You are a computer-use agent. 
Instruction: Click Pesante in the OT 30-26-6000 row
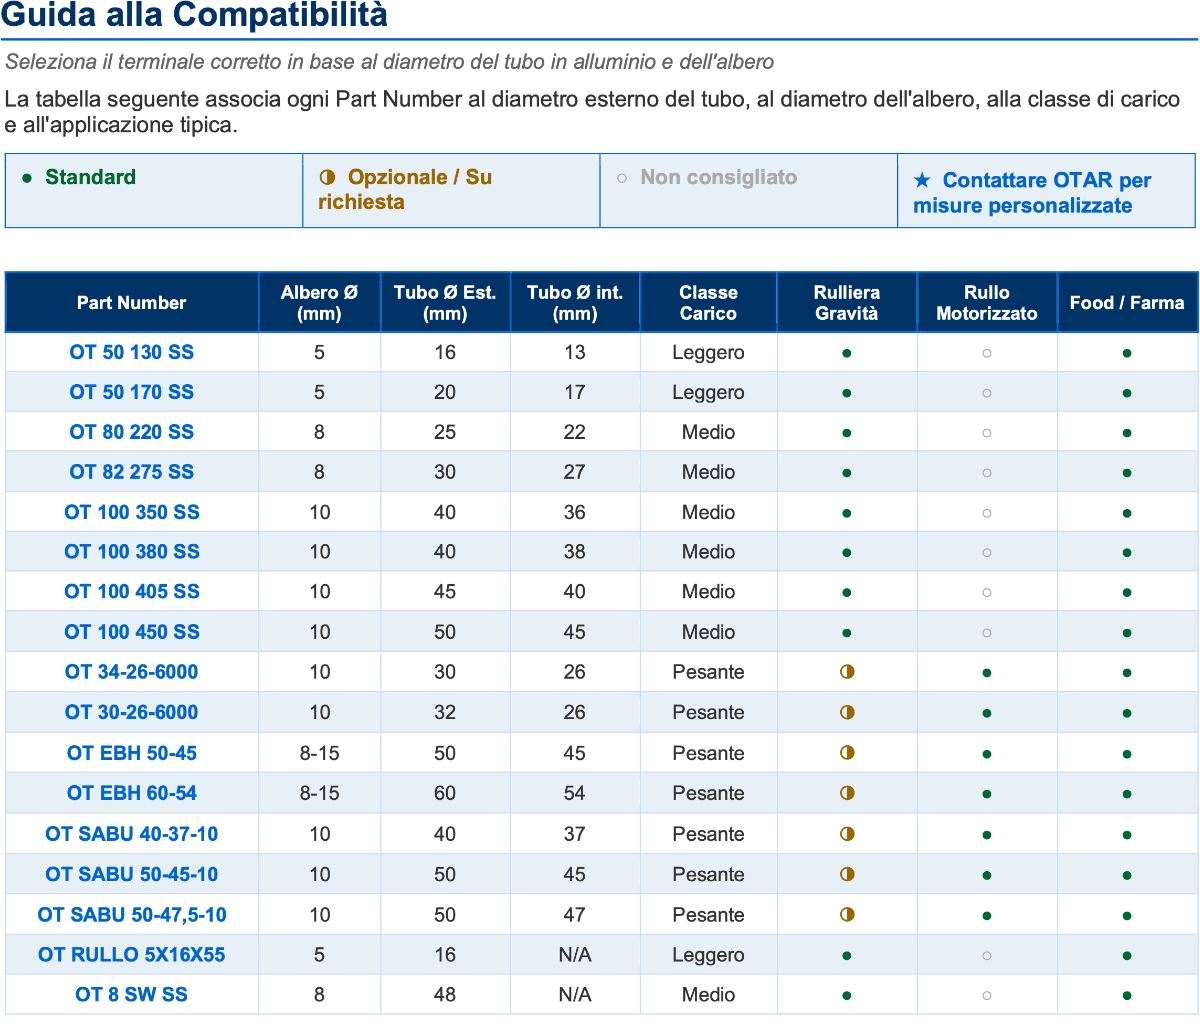click(x=708, y=712)
